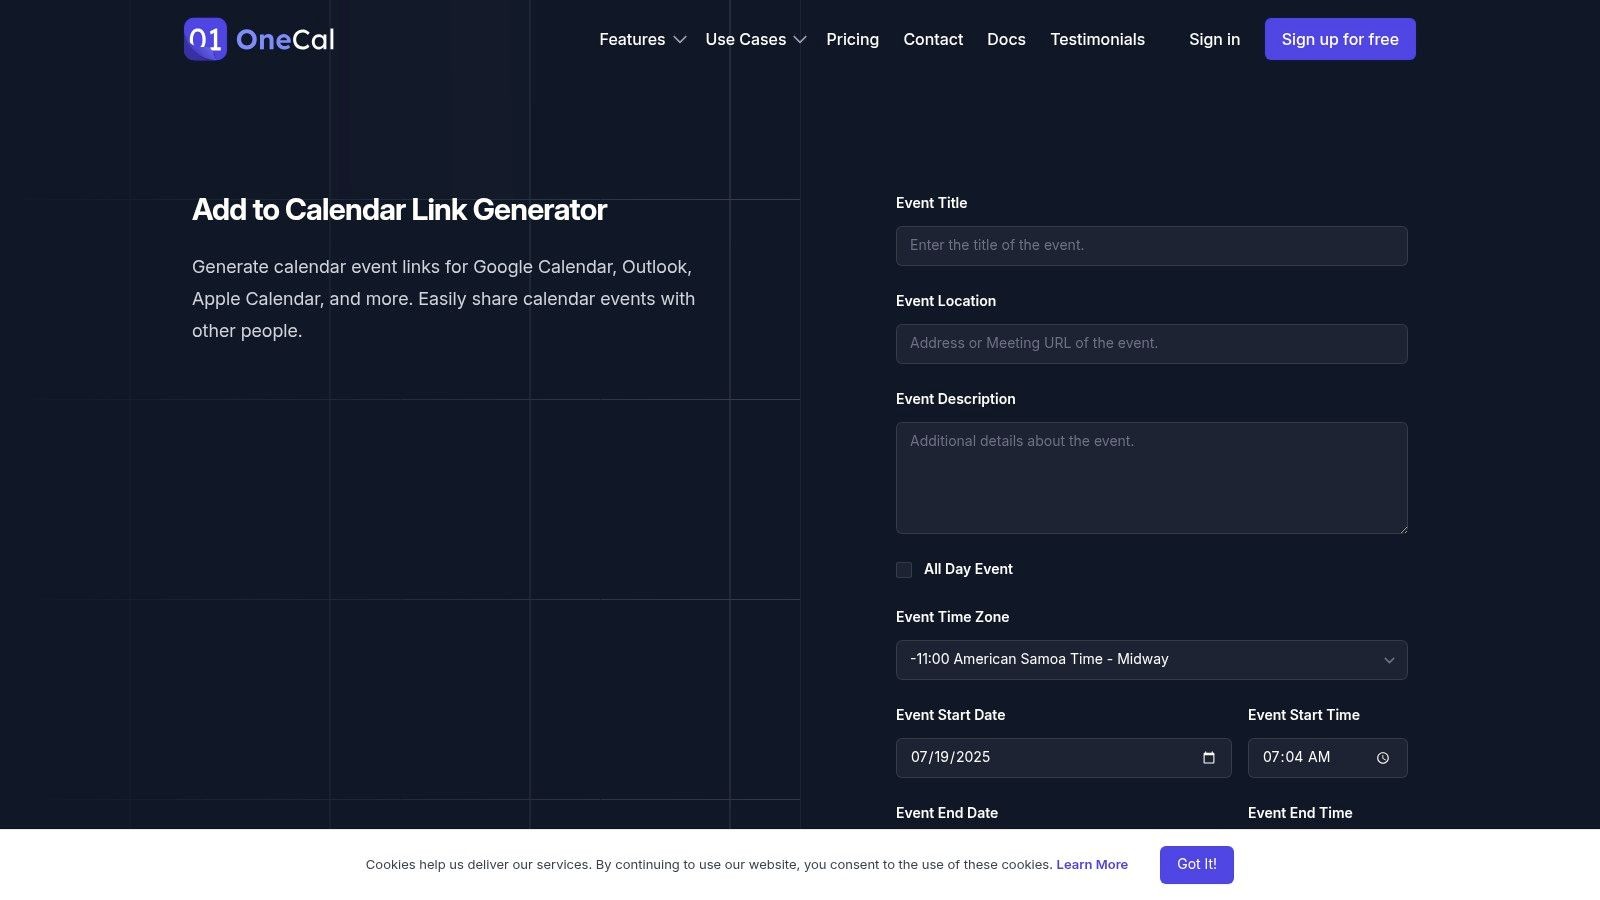Screen dimensions: 1600x900
Task: Click into the Event Location field
Action: point(1151,344)
